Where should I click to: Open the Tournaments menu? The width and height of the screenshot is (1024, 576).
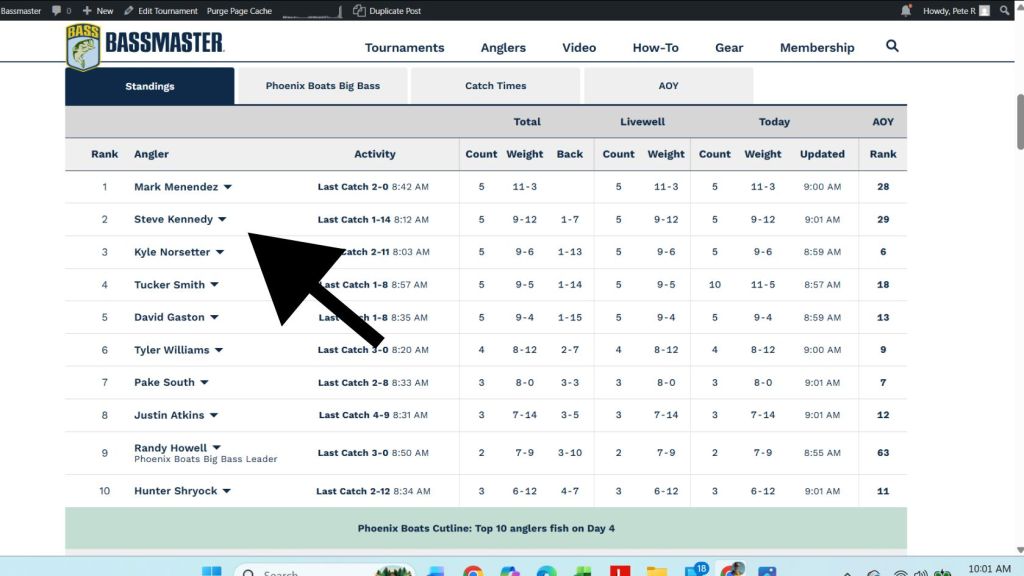pos(404,47)
